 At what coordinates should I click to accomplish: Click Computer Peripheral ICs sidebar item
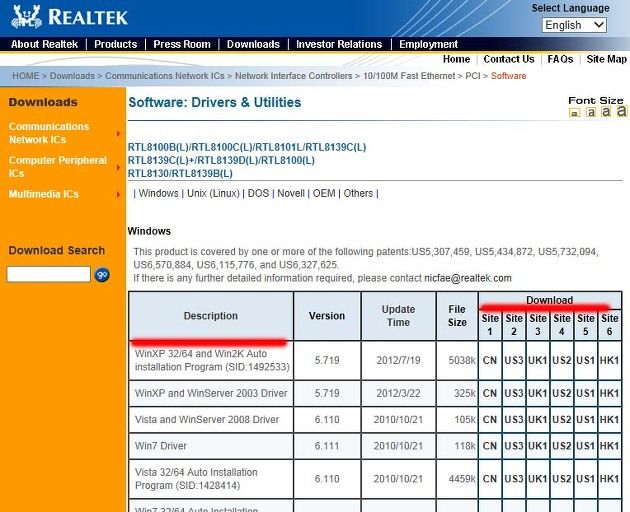(57, 167)
